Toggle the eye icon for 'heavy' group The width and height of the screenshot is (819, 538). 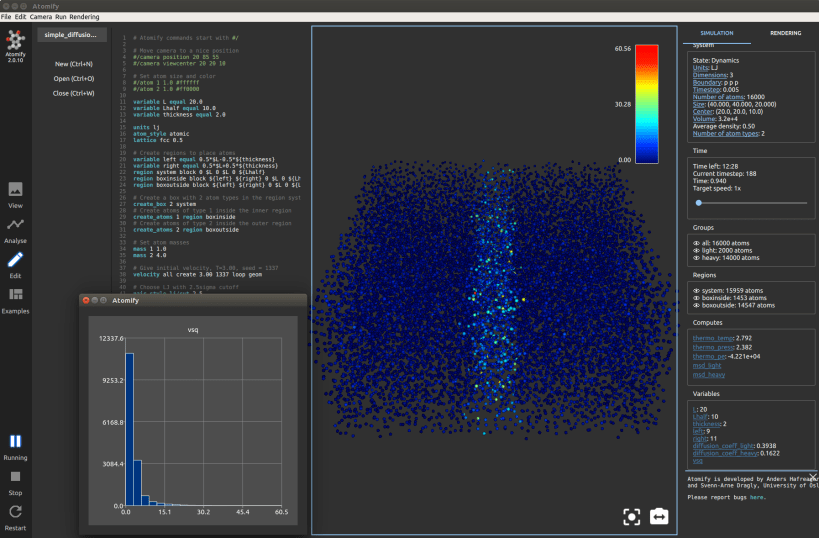[x=696, y=257]
